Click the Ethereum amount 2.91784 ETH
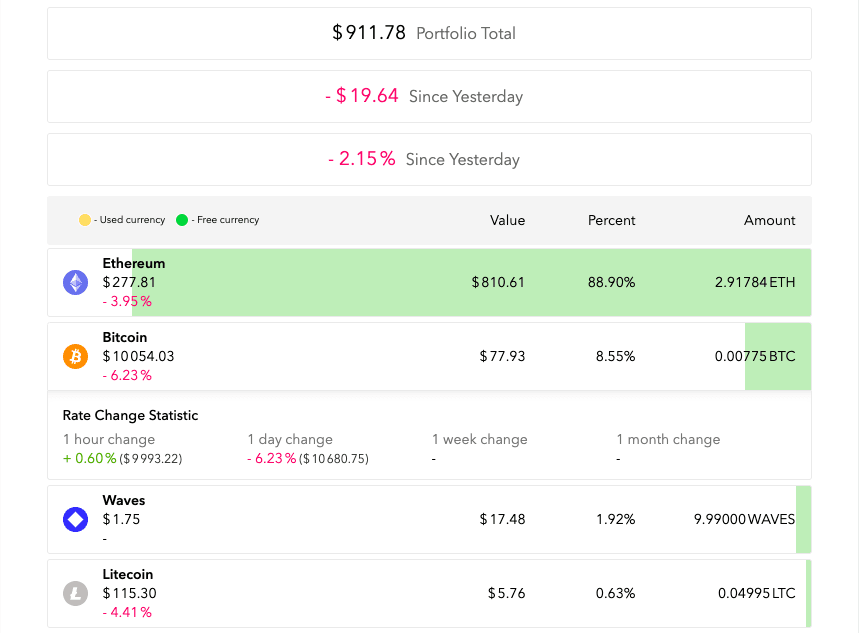 tap(755, 283)
